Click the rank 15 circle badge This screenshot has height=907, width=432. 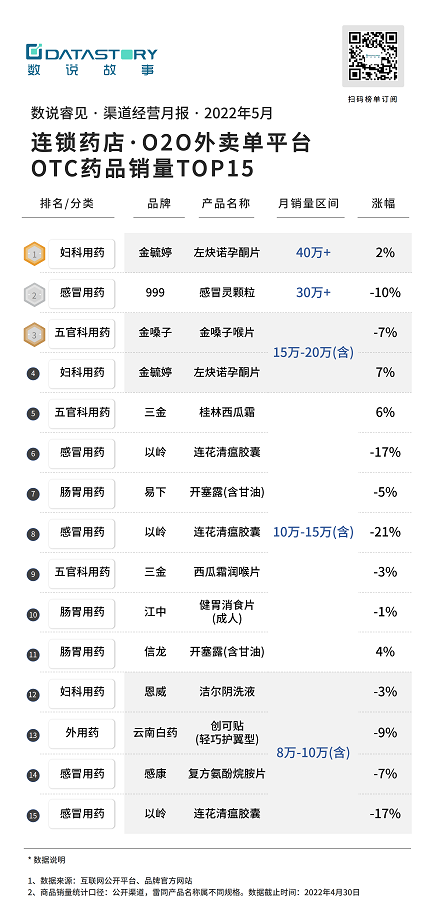click(x=33, y=816)
